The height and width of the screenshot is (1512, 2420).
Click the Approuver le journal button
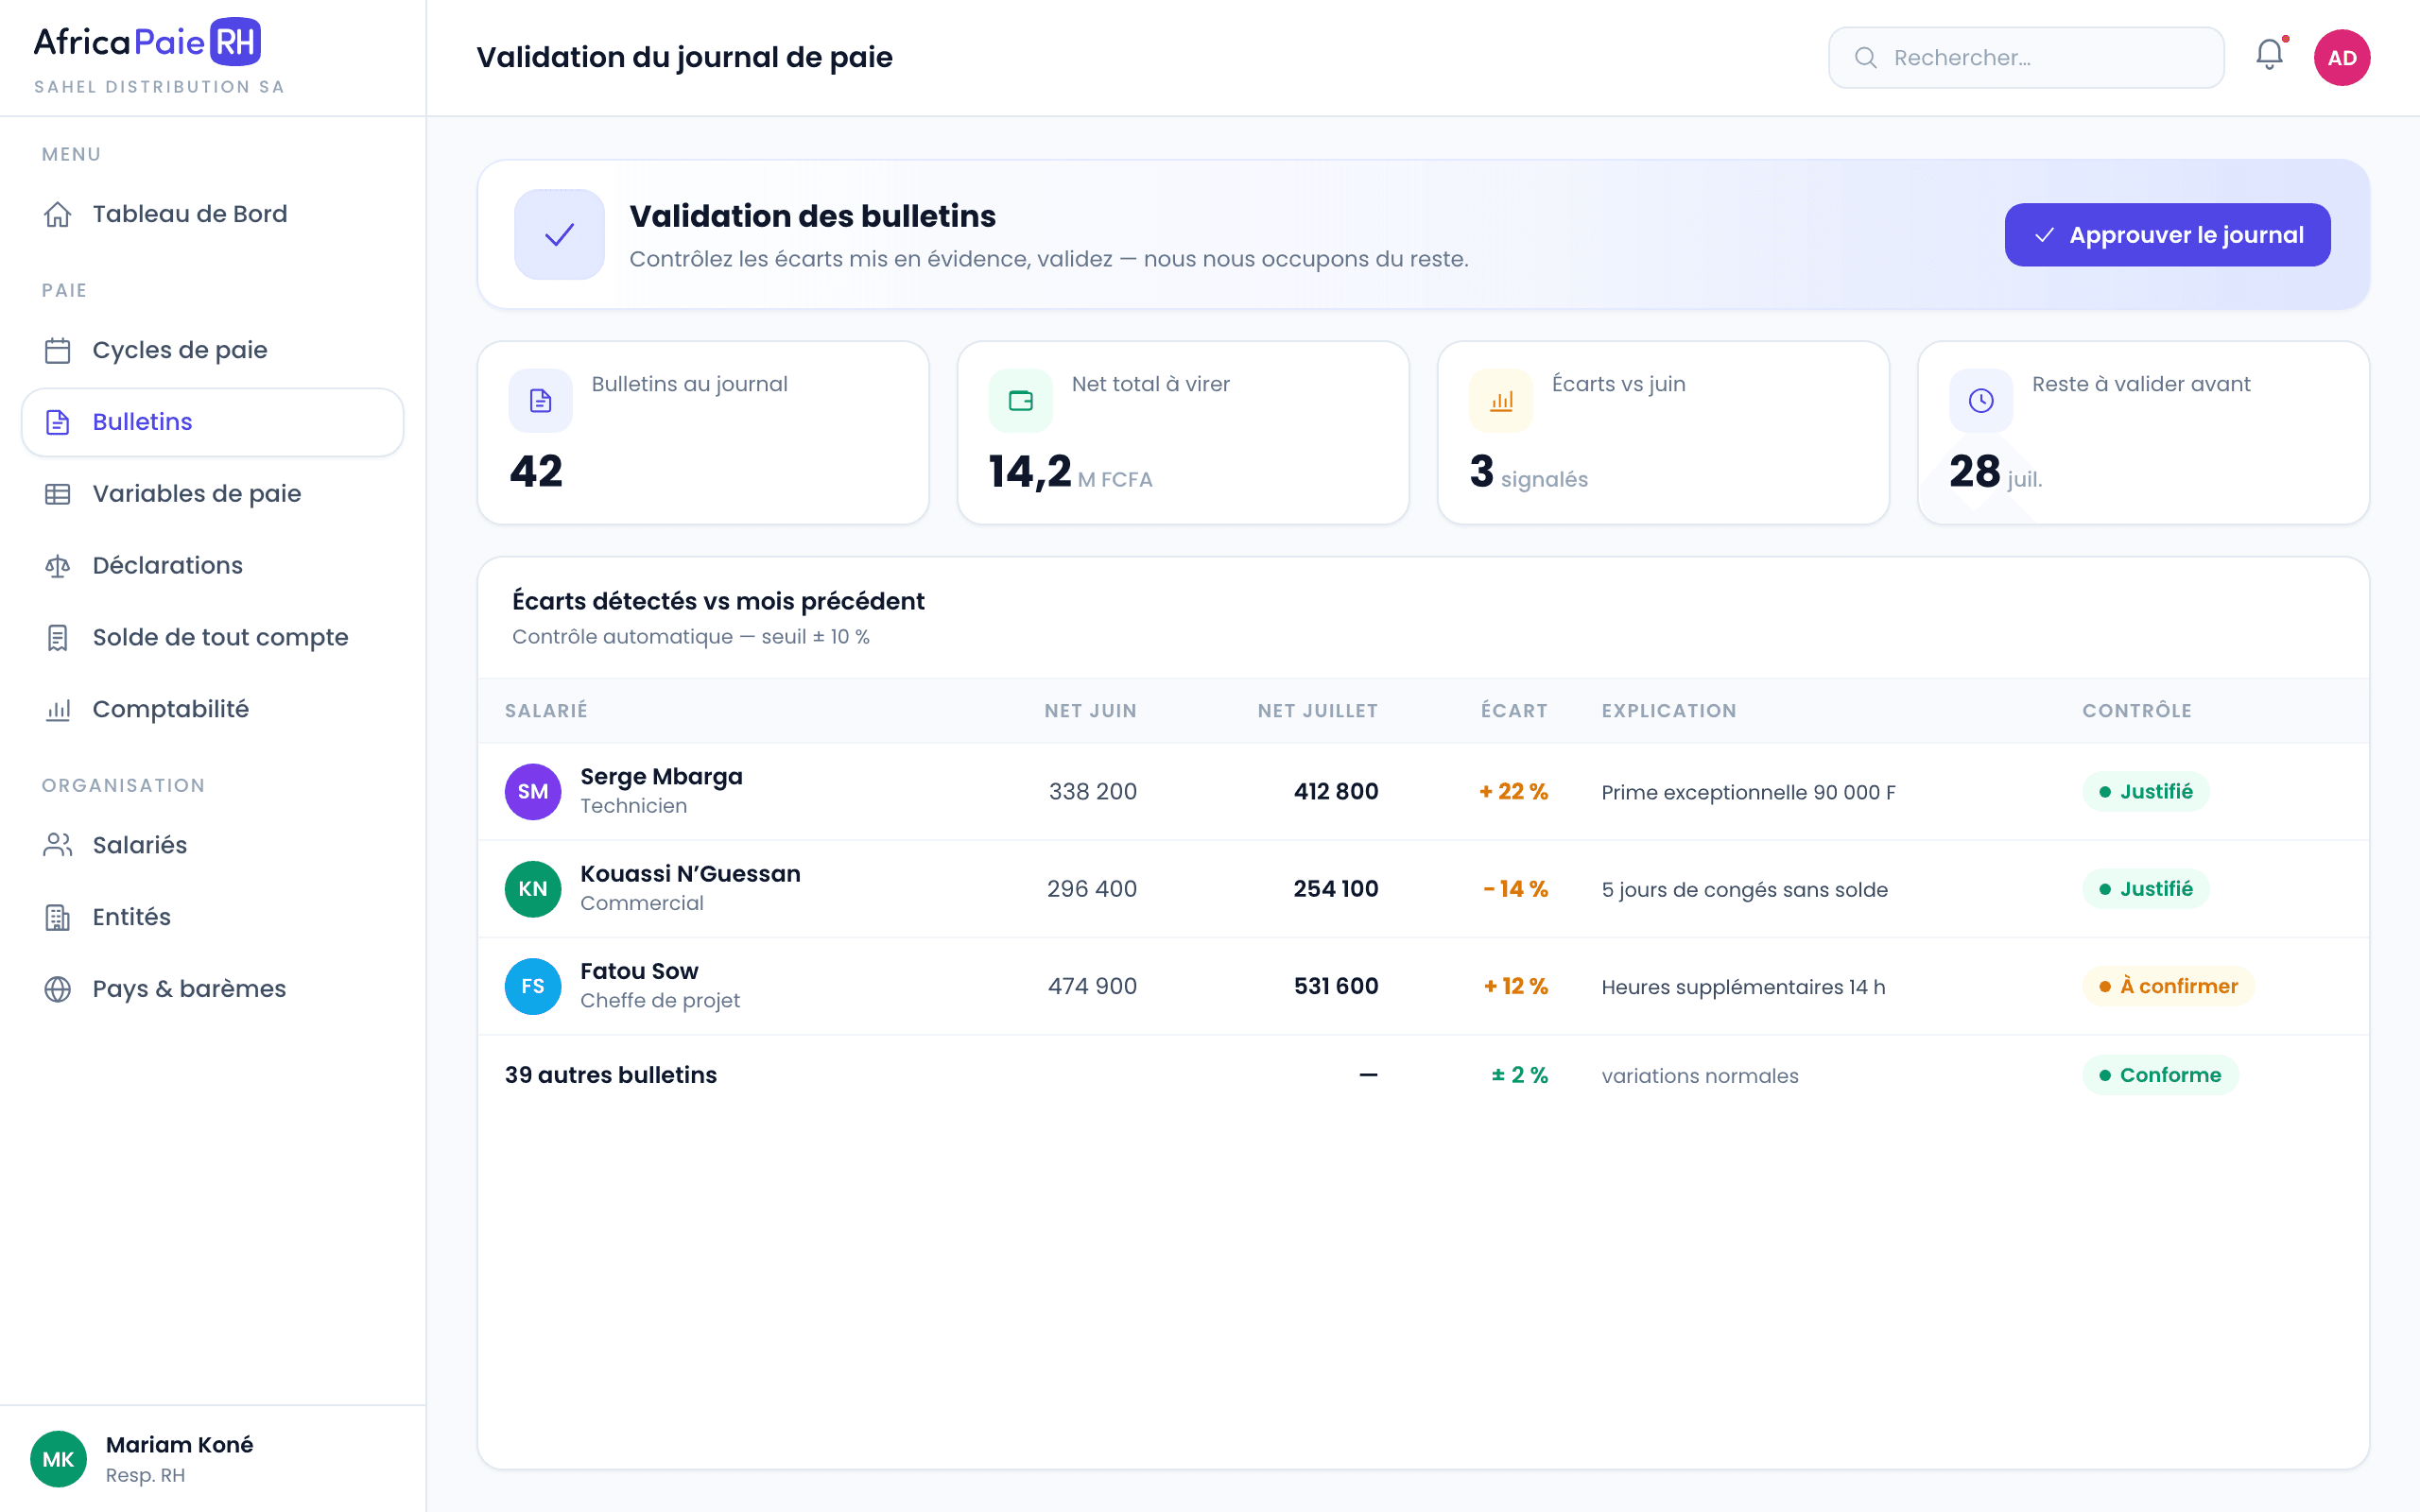(x=2167, y=235)
